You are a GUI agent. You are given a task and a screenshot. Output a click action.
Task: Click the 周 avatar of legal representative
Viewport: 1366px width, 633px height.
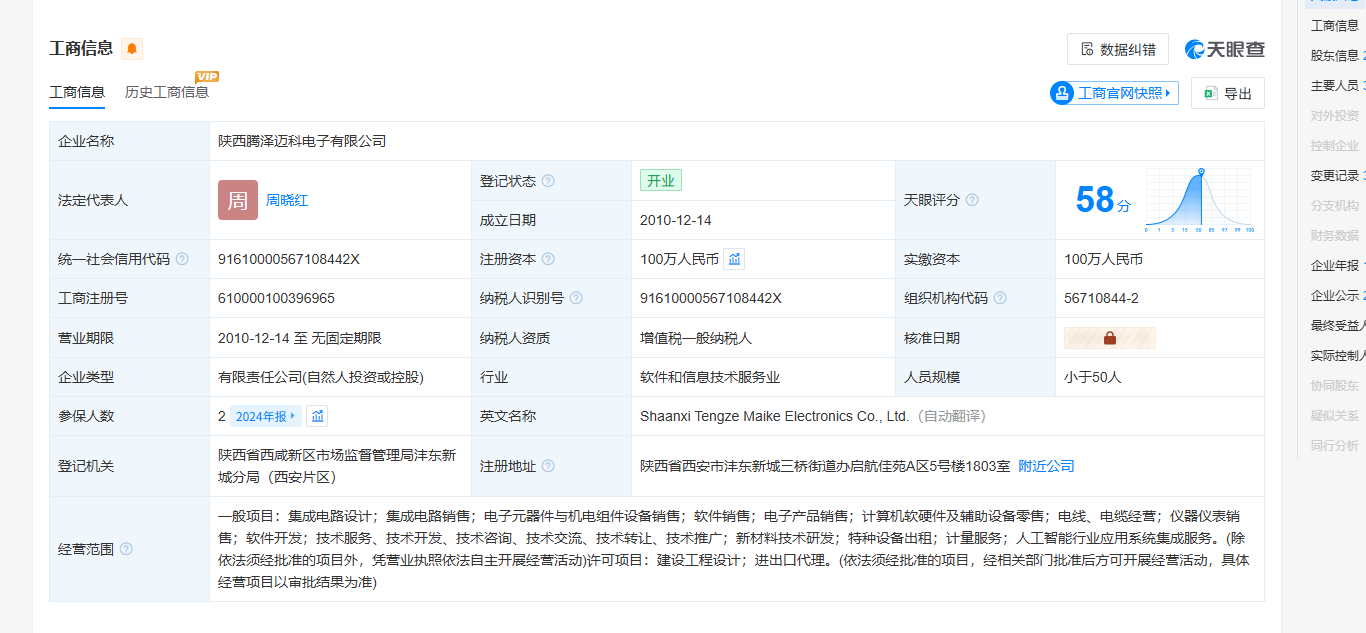click(238, 200)
